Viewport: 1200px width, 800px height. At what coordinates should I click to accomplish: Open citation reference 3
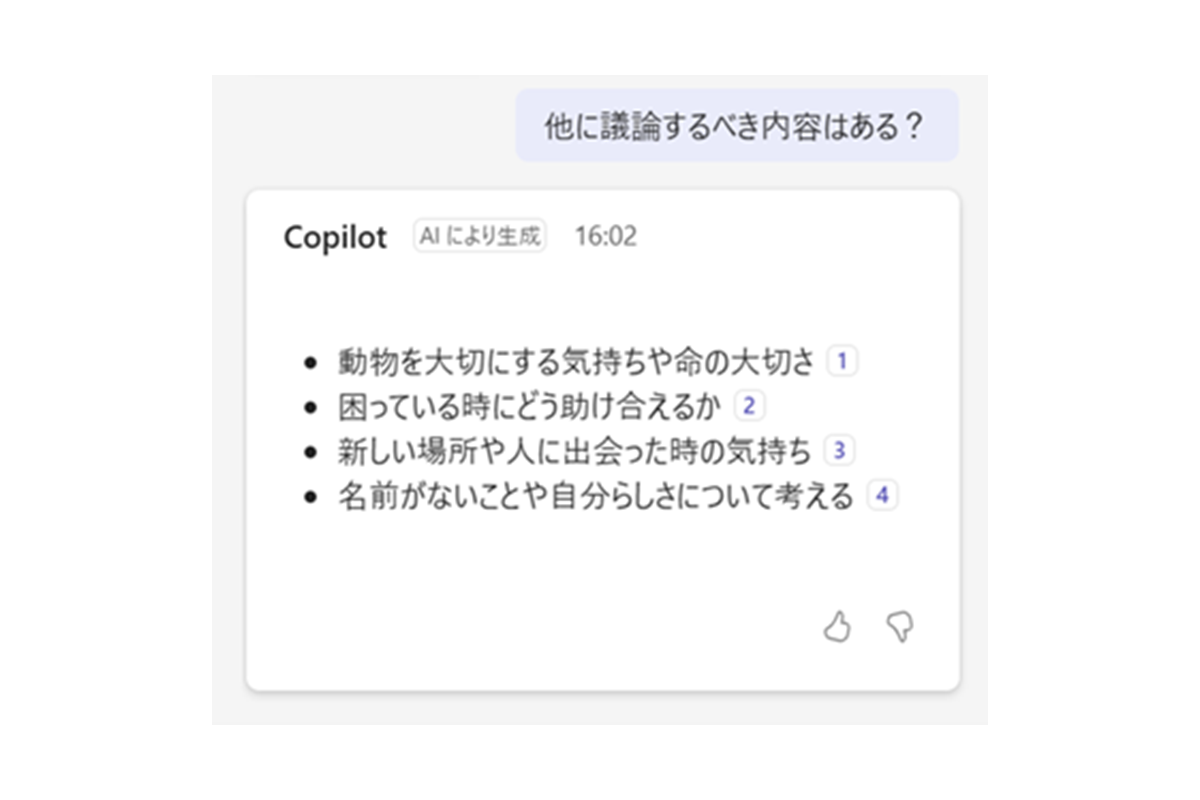(839, 451)
